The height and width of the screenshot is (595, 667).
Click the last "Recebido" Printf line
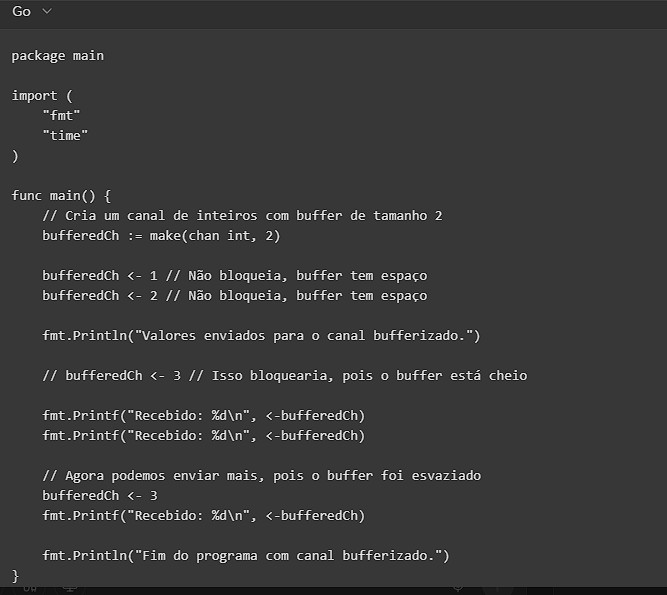click(x=203, y=515)
